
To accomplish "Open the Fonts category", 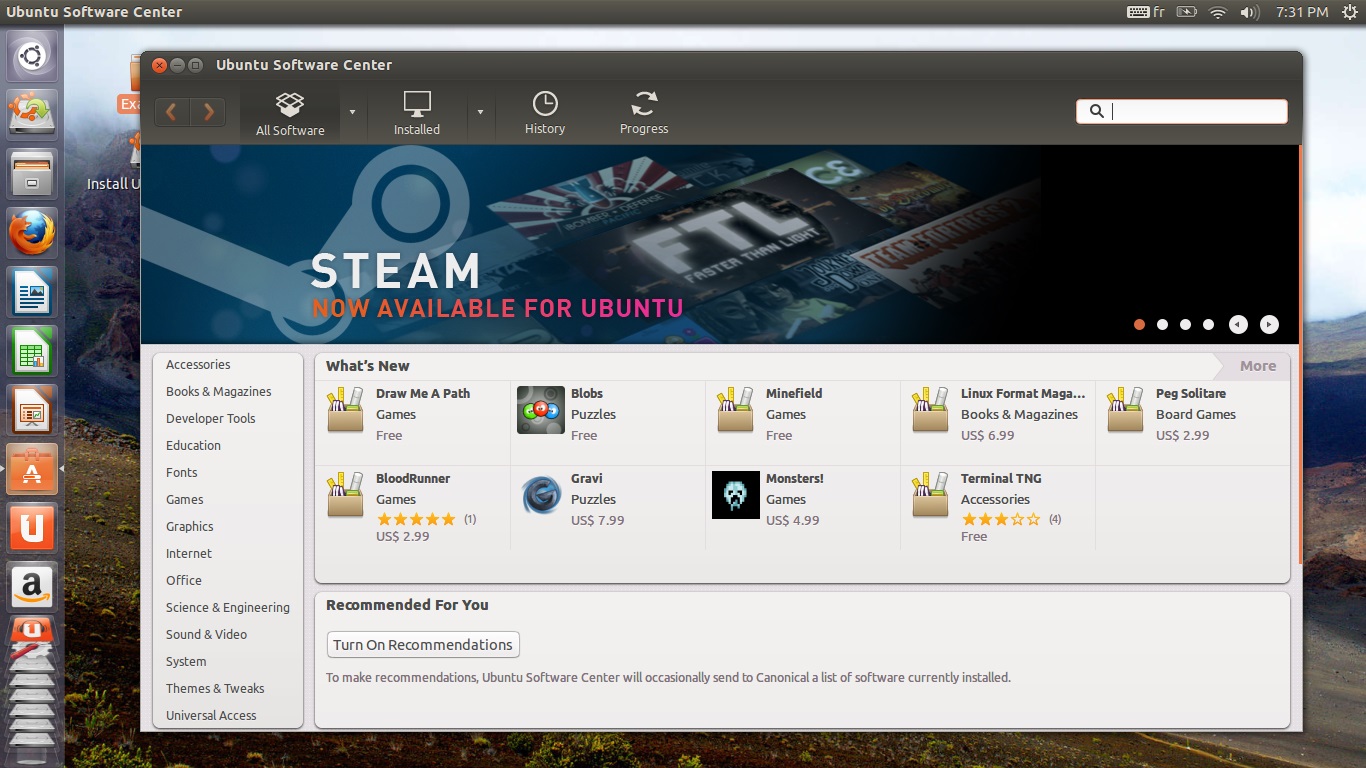I will [x=181, y=473].
